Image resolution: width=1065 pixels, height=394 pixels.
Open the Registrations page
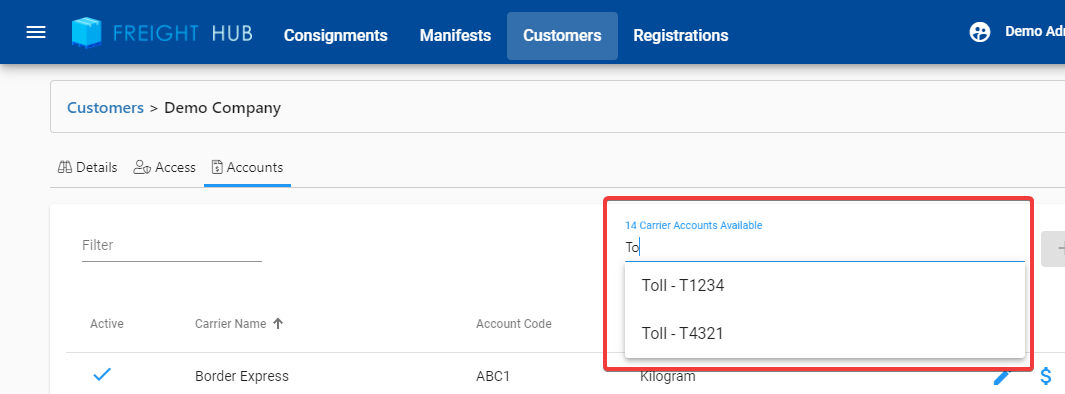pos(681,35)
